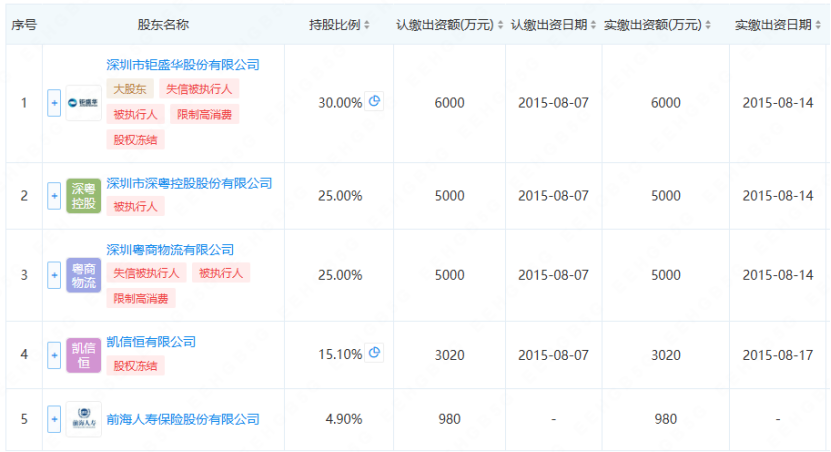Image resolution: width=831 pixels, height=452 pixels.
Task: Open 凯信恒有限公司 company link
Action: point(151,342)
